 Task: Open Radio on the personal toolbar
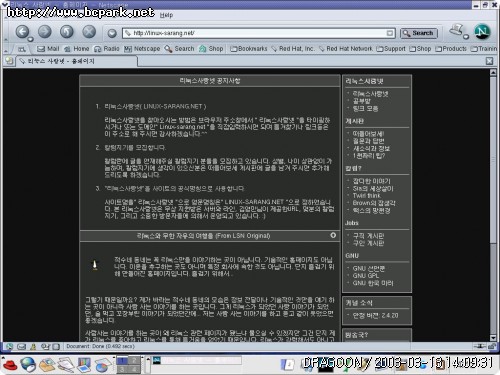[107, 49]
